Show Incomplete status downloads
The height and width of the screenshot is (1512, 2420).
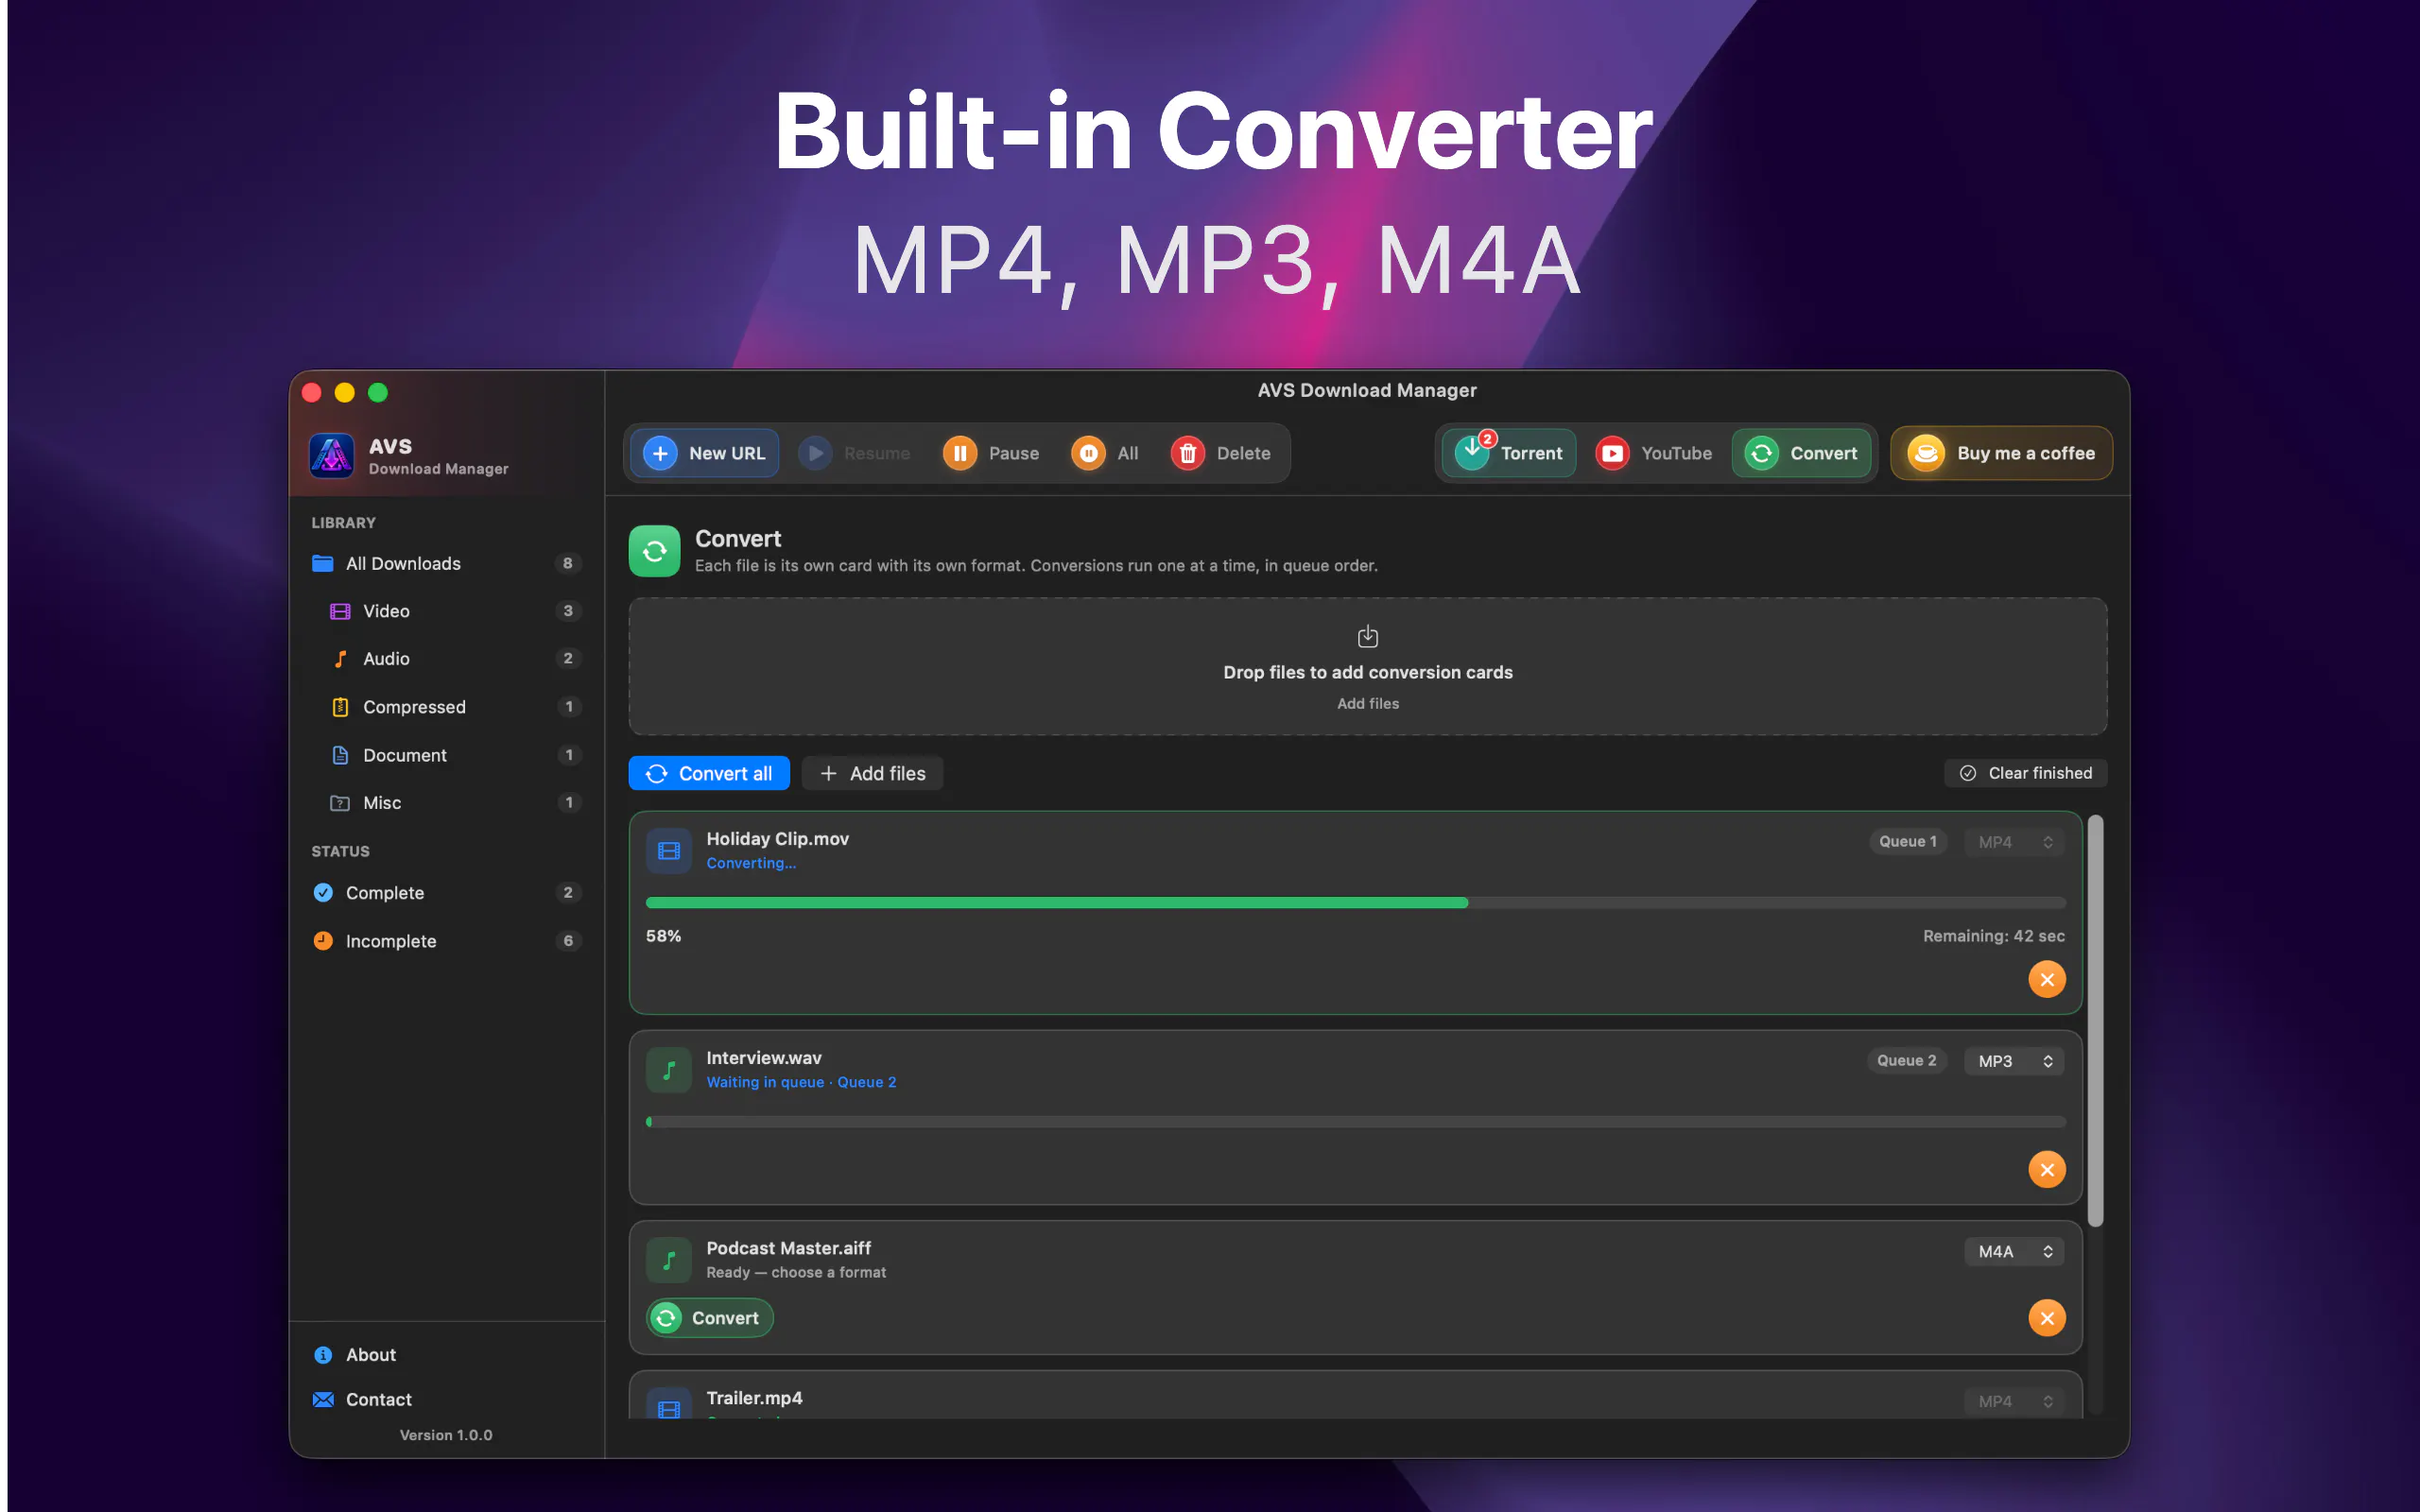(446, 941)
